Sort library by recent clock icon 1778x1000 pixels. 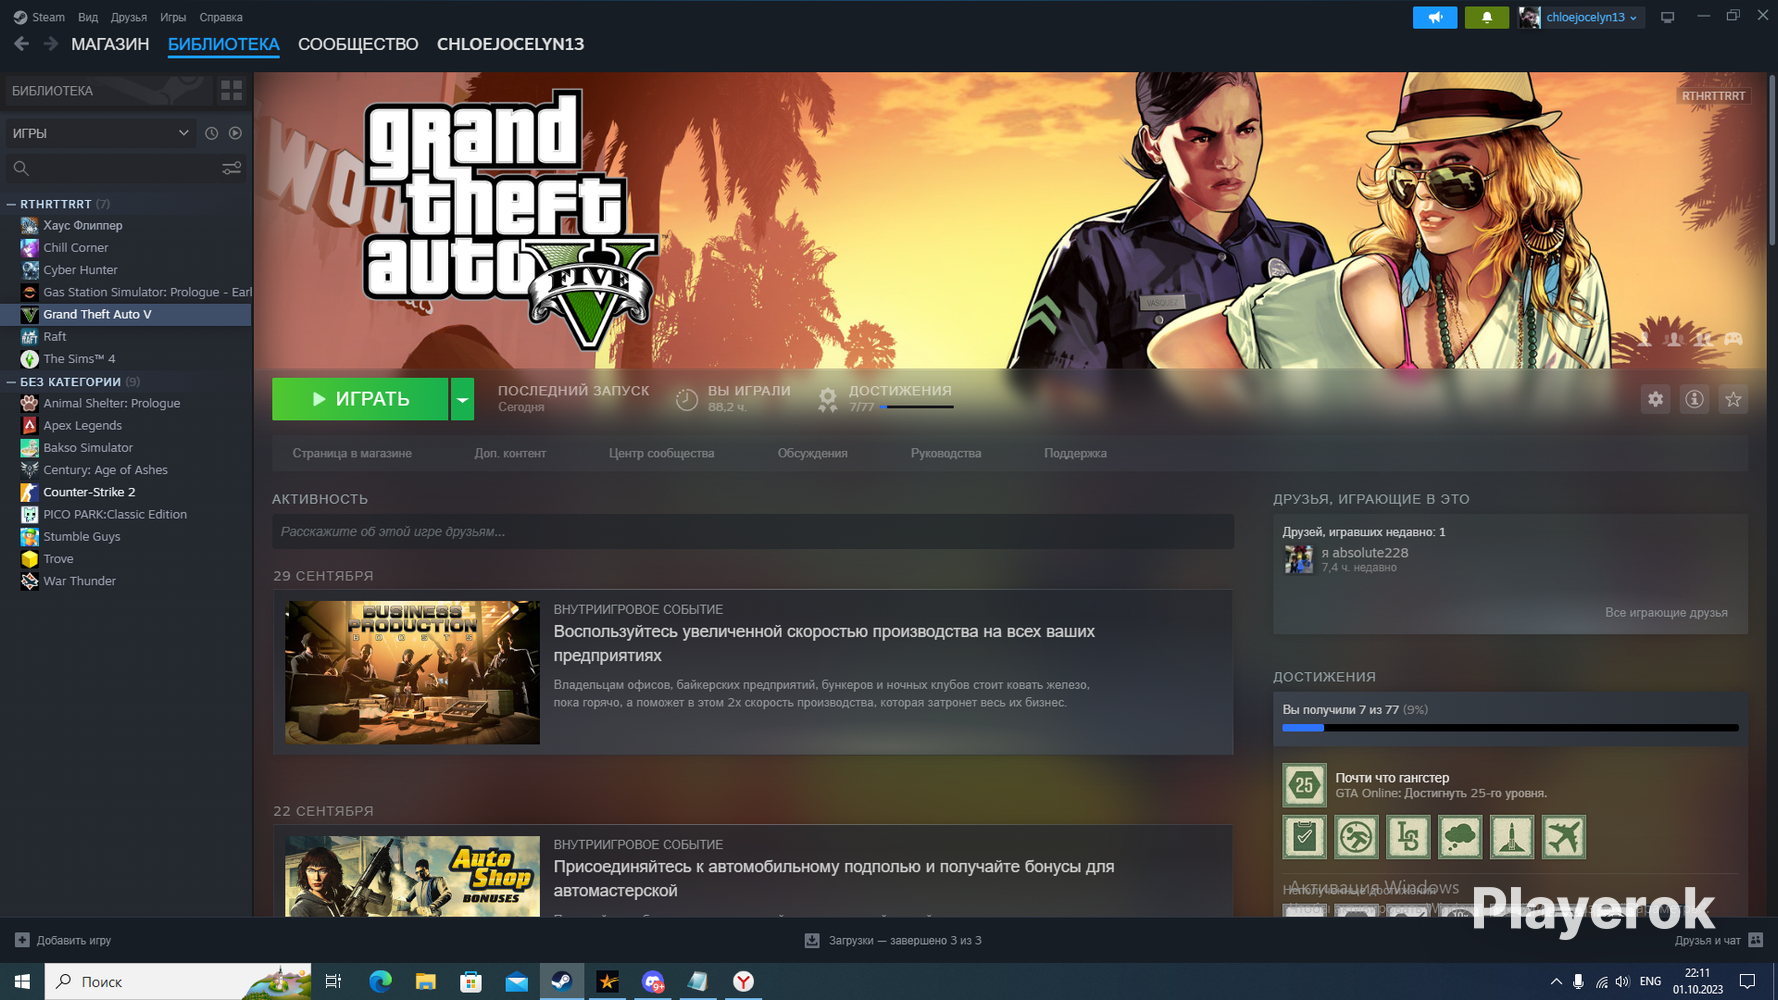211,133
